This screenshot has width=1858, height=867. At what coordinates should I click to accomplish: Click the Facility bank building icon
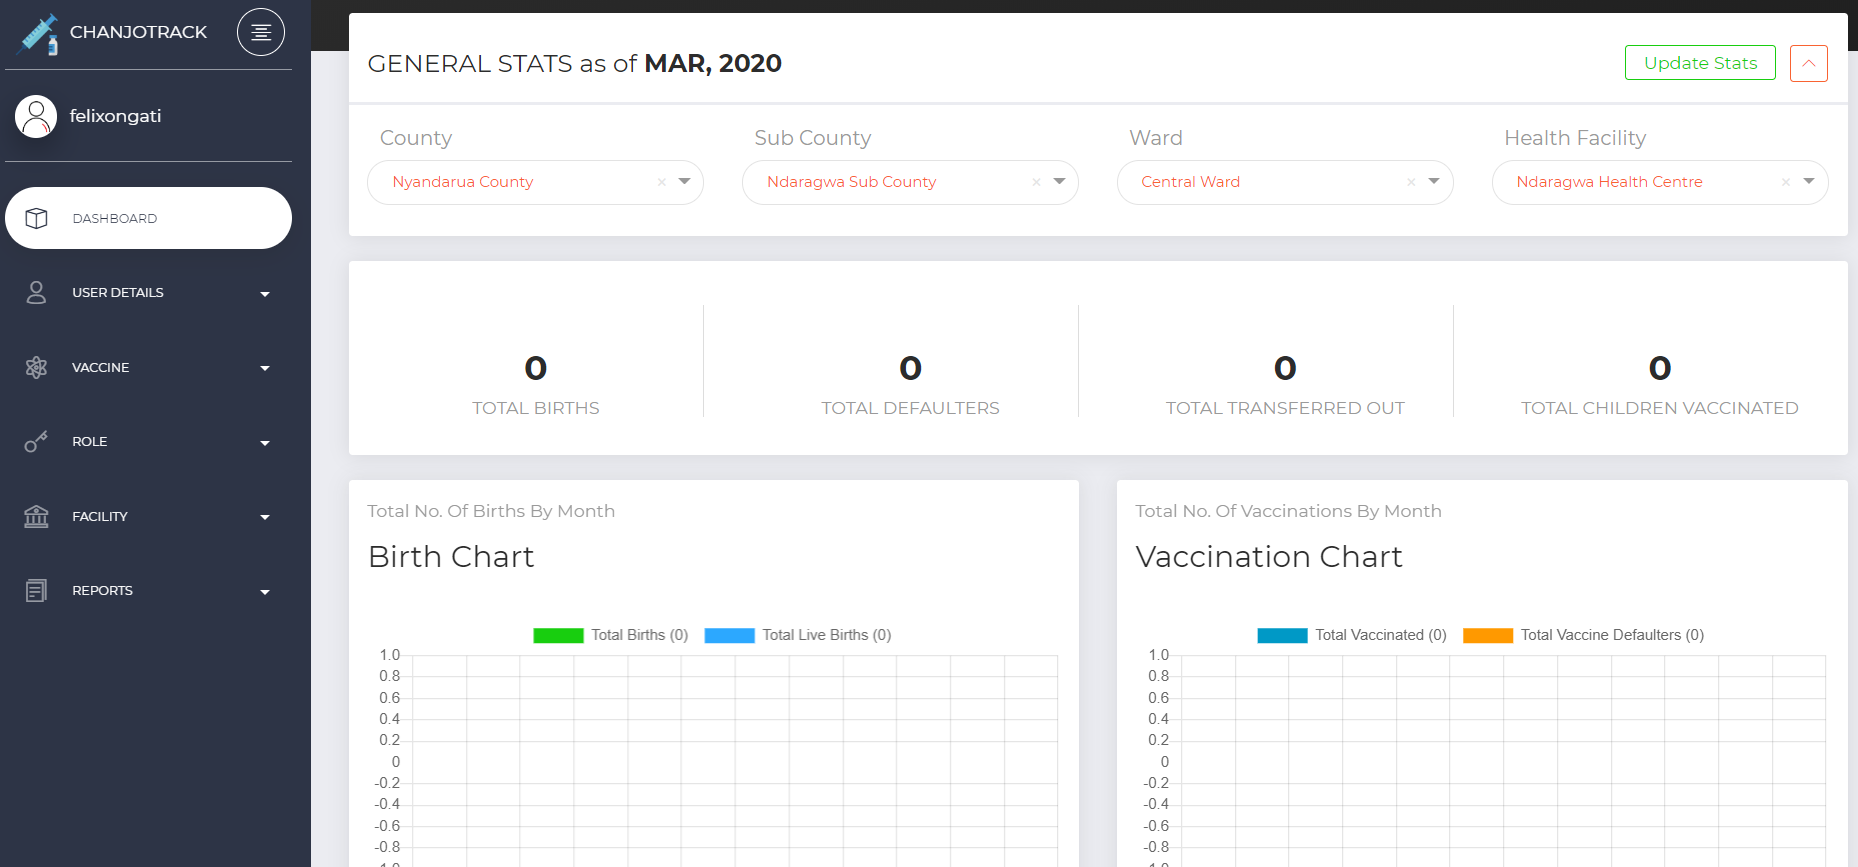(36, 516)
